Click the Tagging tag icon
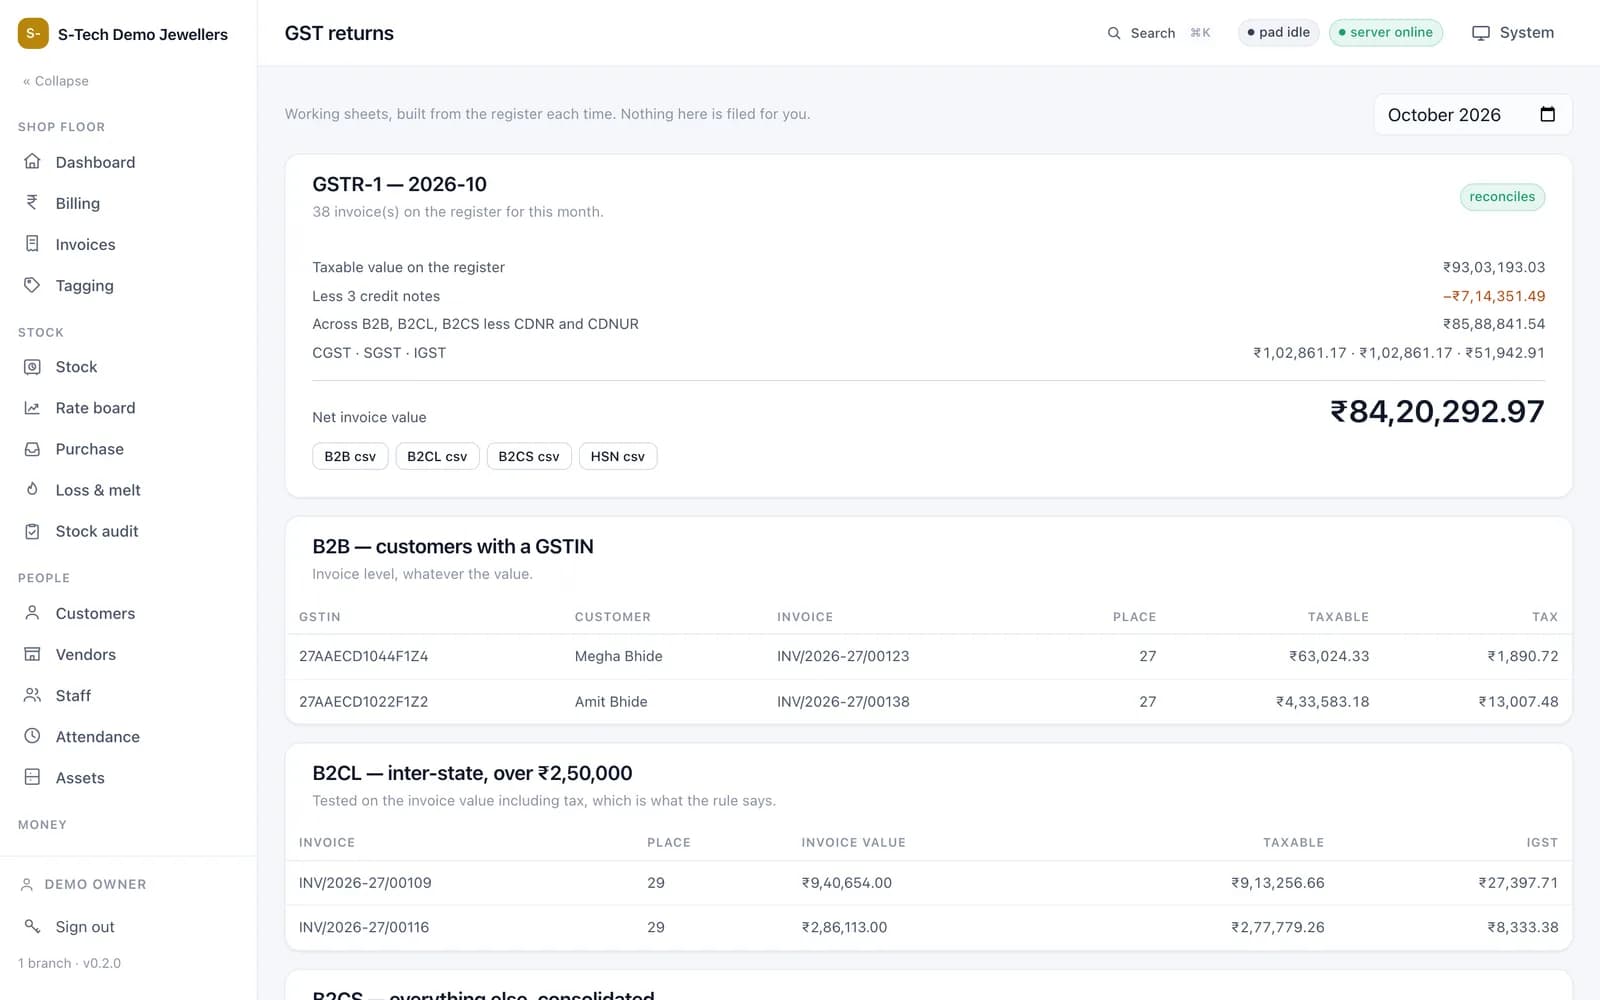The height and width of the screenshot is (1000, 1600). tap(32, 285)
